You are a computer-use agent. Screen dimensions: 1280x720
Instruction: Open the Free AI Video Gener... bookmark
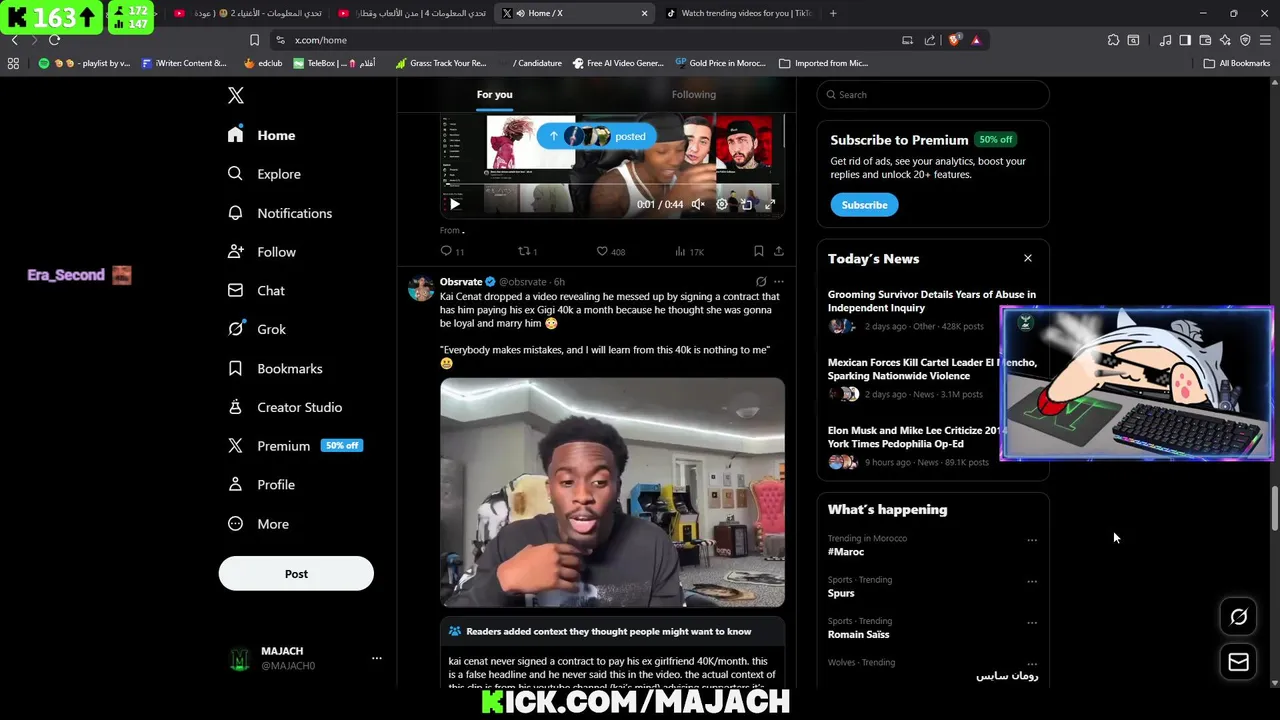pyautogui.click(x=618, y=63)
